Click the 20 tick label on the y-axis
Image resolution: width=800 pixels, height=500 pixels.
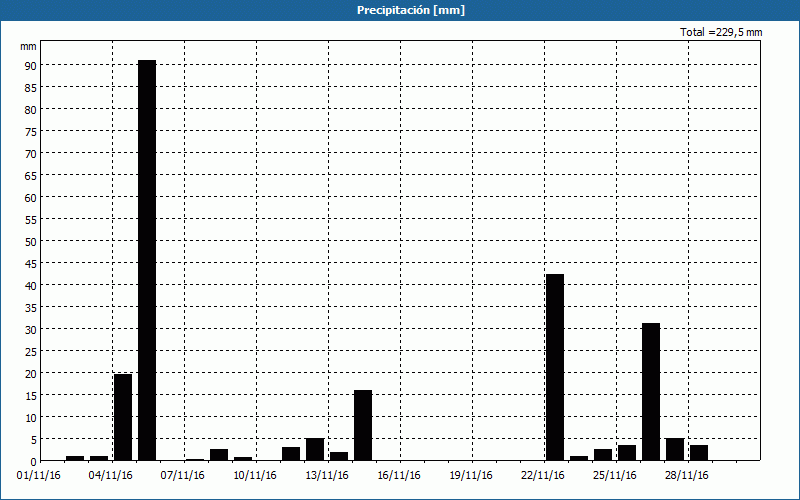tap(31, 373)
